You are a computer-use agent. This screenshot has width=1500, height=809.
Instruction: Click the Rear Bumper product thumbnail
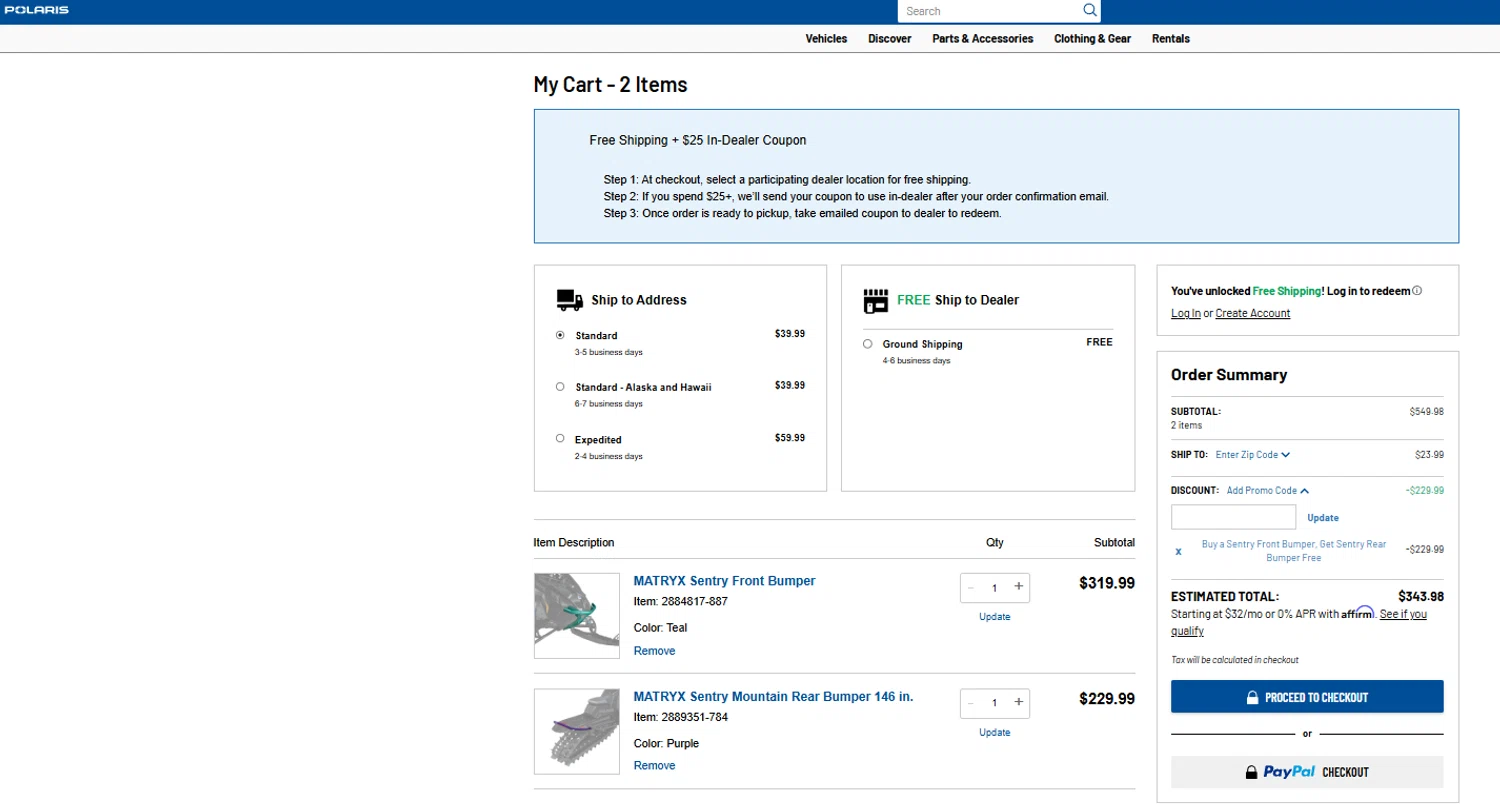click(577, 731)
